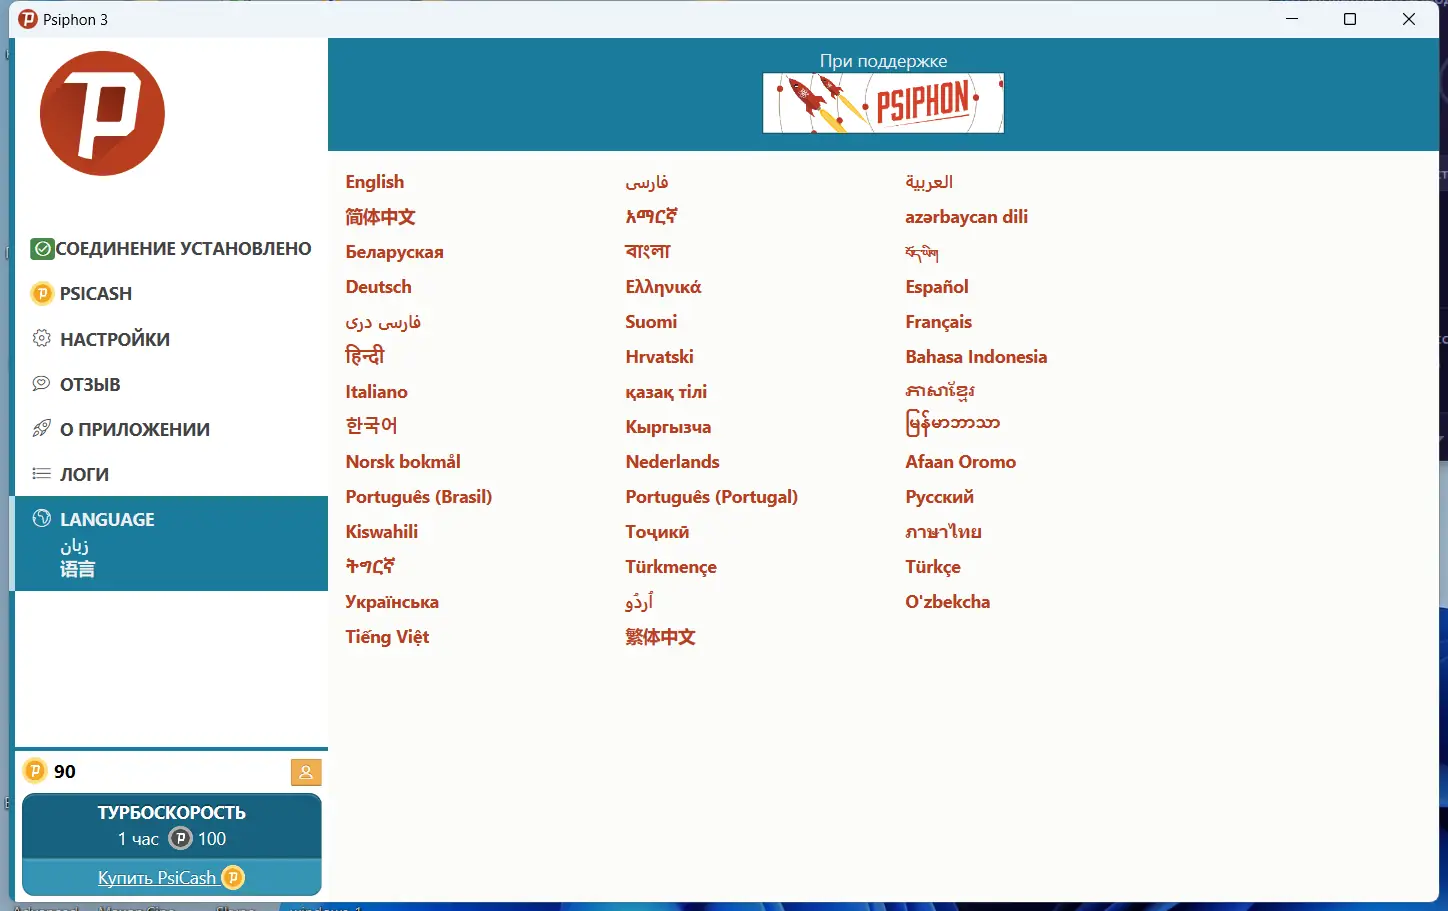Select Hrvatski language
Image resolution: width=1448 pixels, height=911 pixels.
(x=659, y=357)
